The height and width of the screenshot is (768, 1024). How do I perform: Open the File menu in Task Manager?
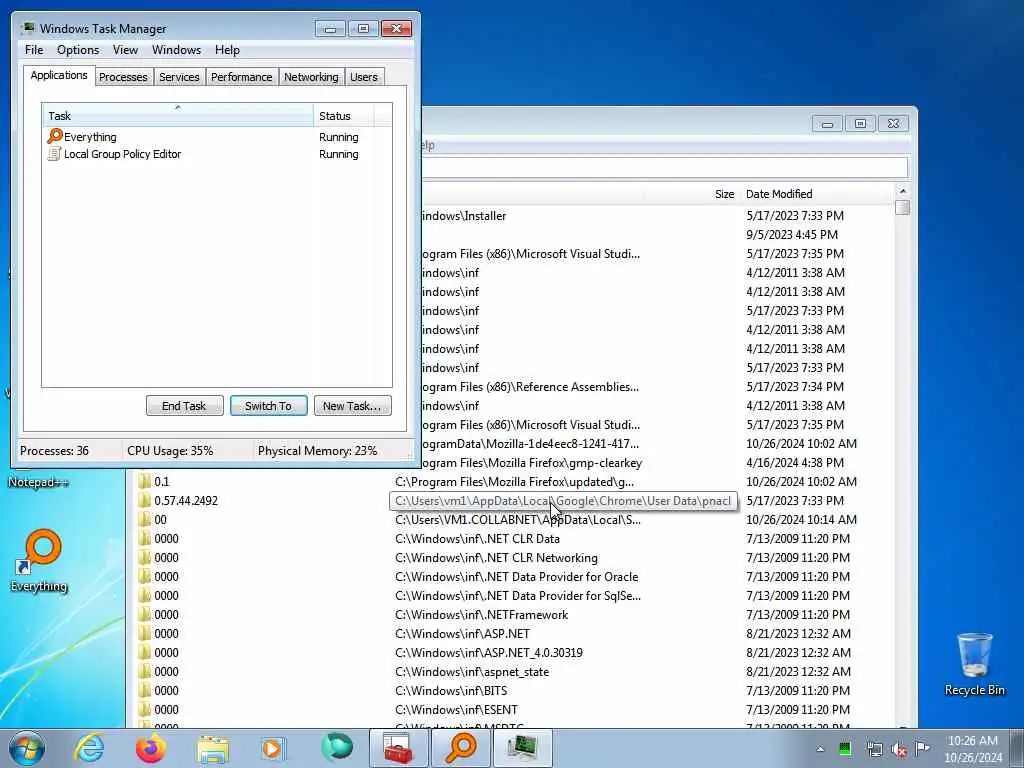coord(34,50)
